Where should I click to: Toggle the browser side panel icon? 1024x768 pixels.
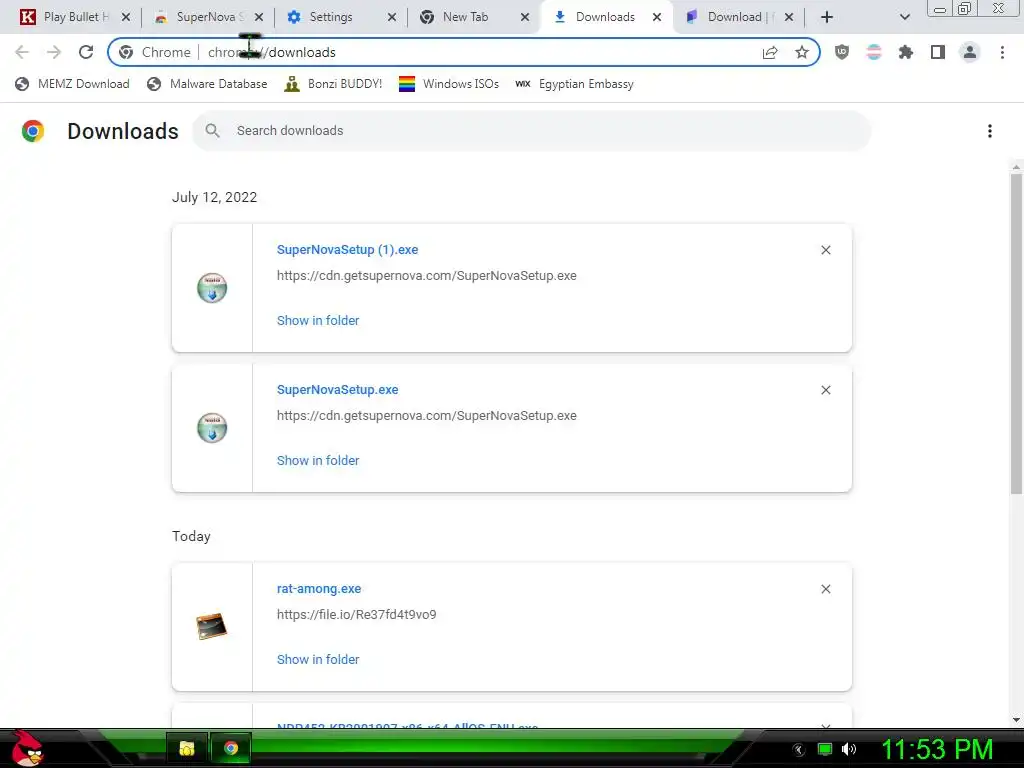[938, 52]
